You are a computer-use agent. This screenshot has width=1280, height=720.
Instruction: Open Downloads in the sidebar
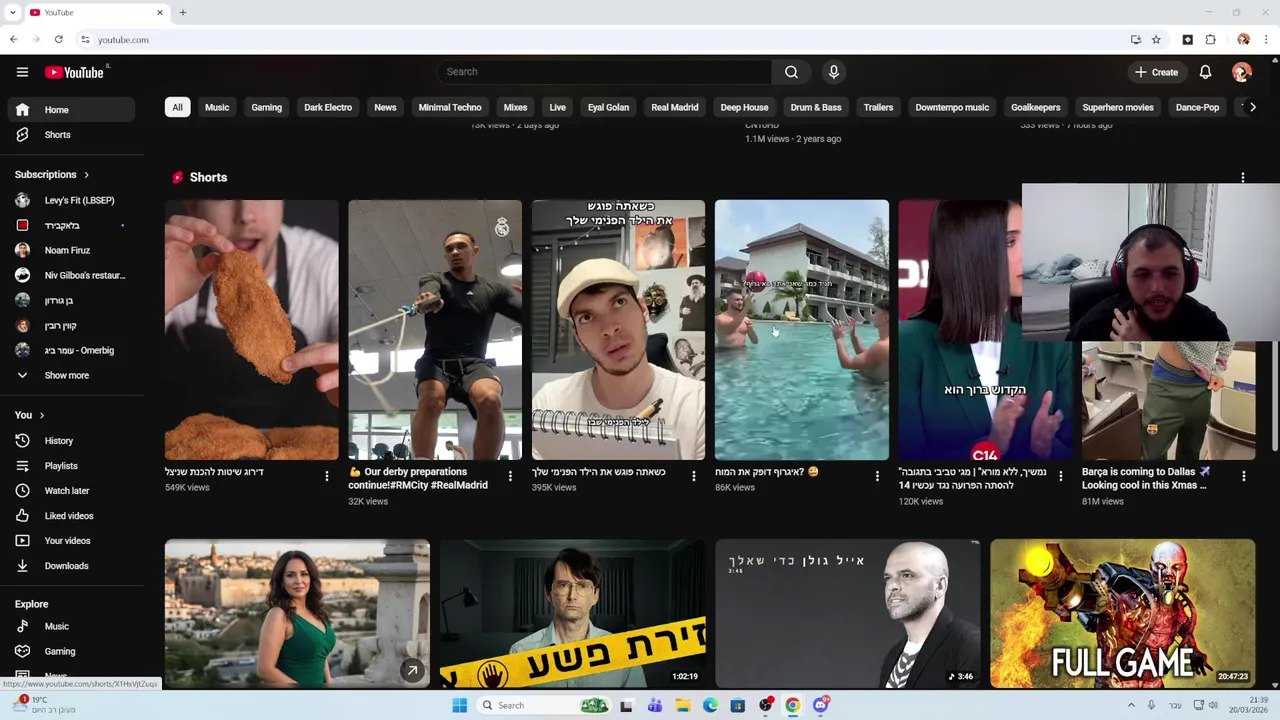click(x=69, y=566)
